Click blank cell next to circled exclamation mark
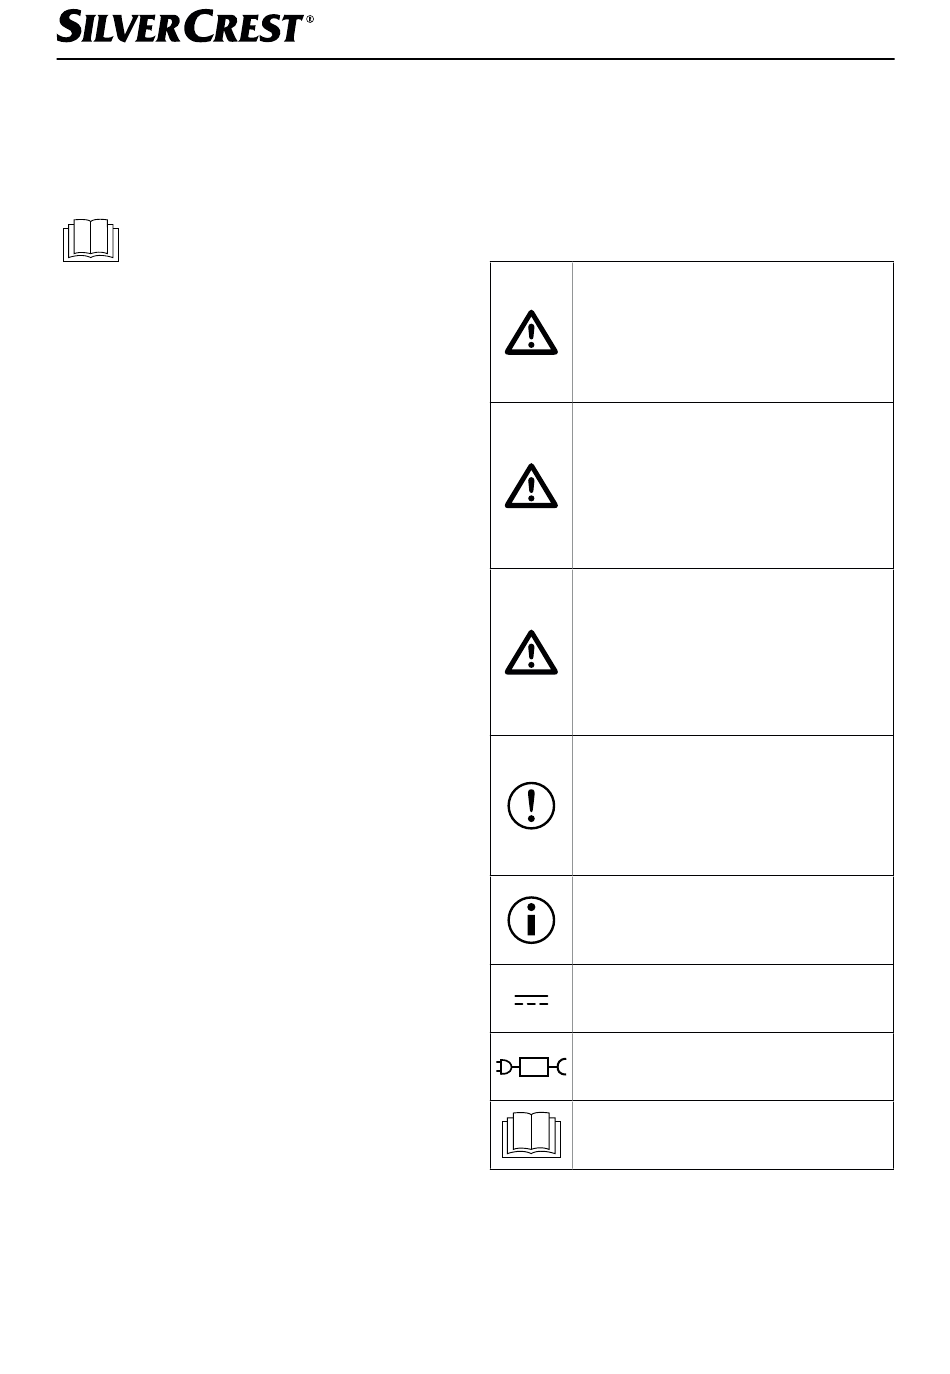 (x=732, y=806)
